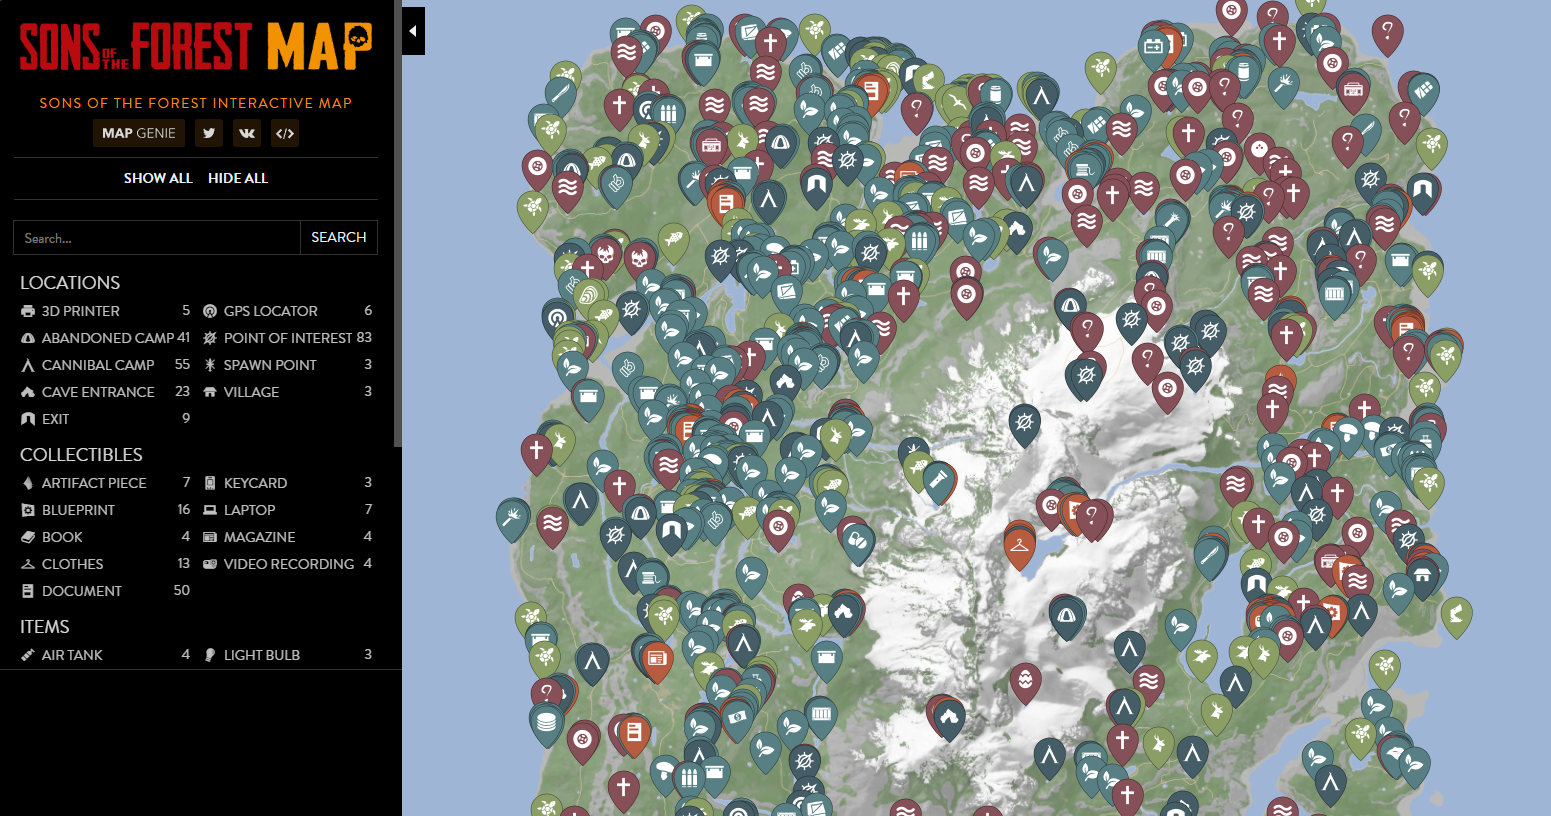
Task: Click the icon beside CANNIBAL CAMP
Action: 28,365
